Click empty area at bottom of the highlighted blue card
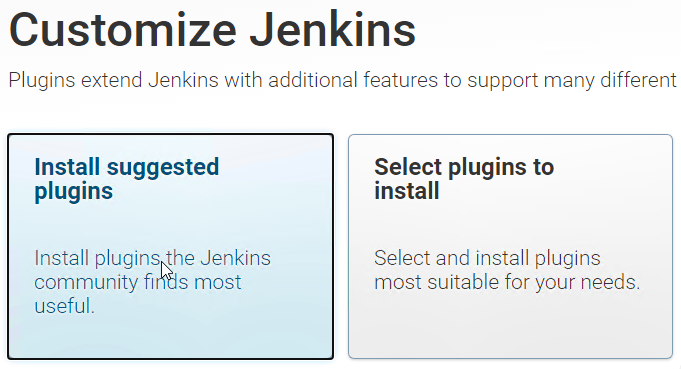The image size is (681, 369). (x=170, y=339)
